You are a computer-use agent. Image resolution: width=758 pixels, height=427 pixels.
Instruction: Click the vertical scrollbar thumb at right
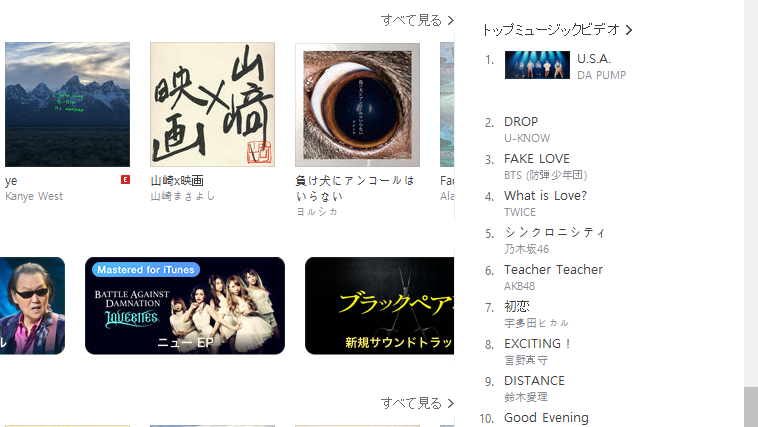pos(751,407)
